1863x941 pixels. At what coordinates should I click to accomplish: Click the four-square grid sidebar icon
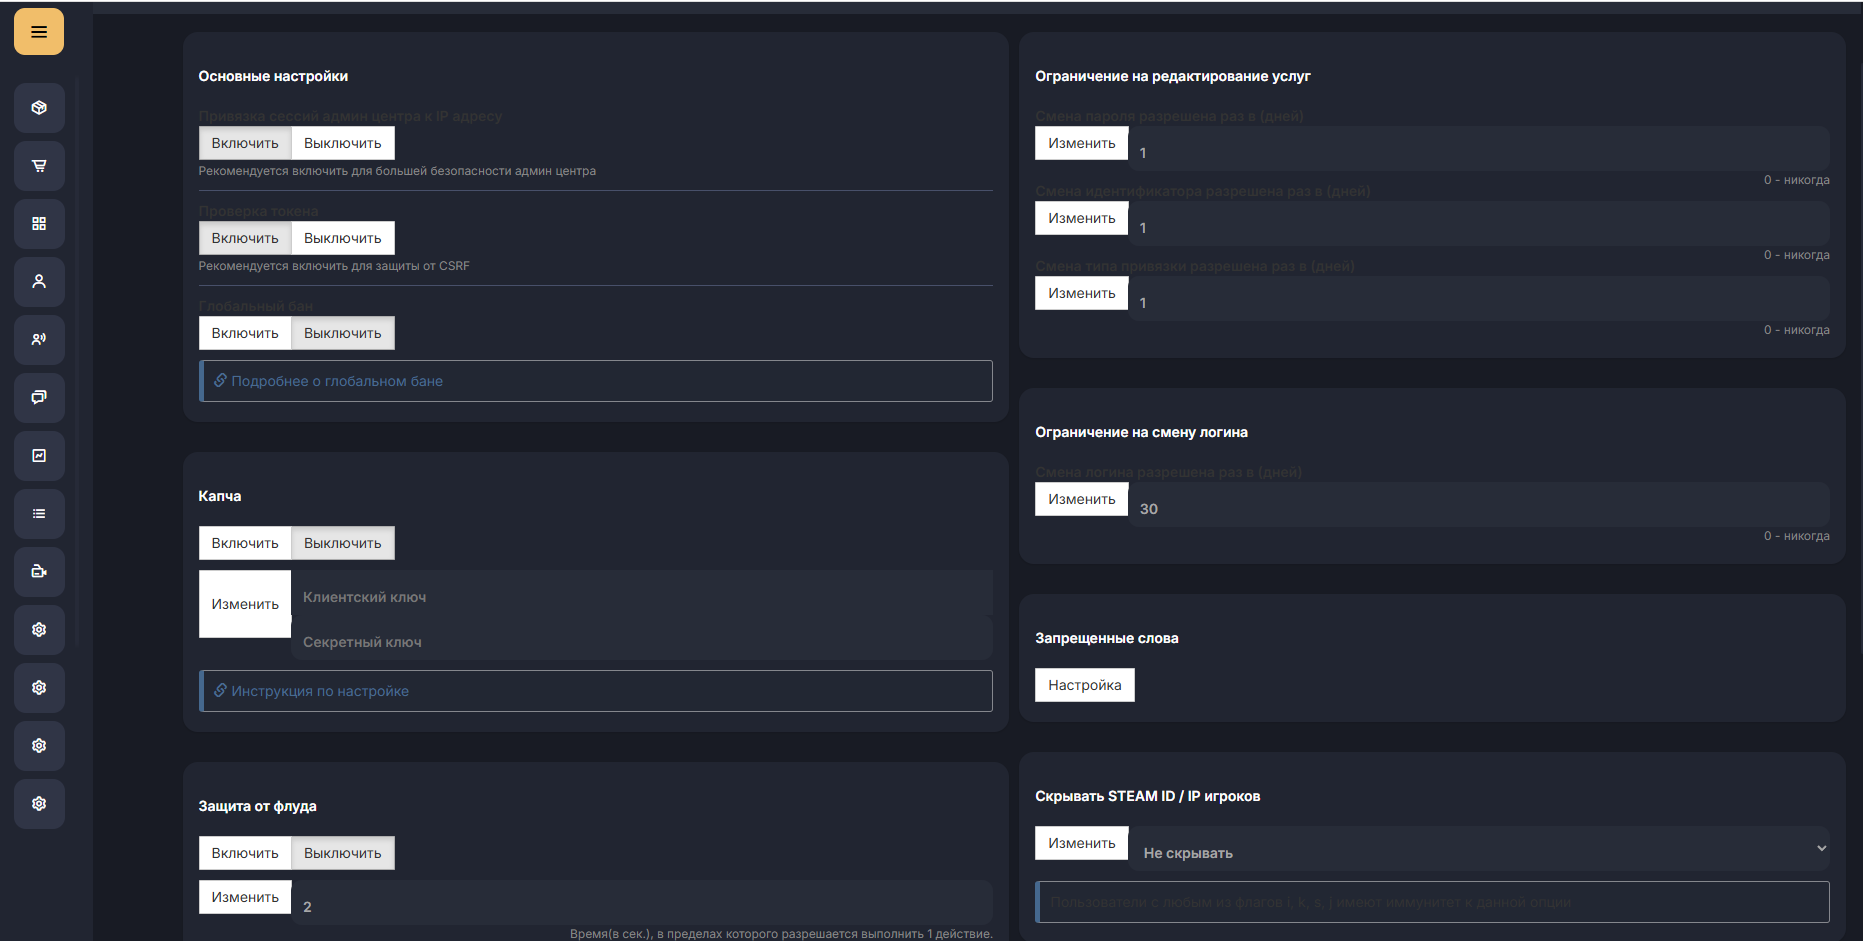click(39, 224)
